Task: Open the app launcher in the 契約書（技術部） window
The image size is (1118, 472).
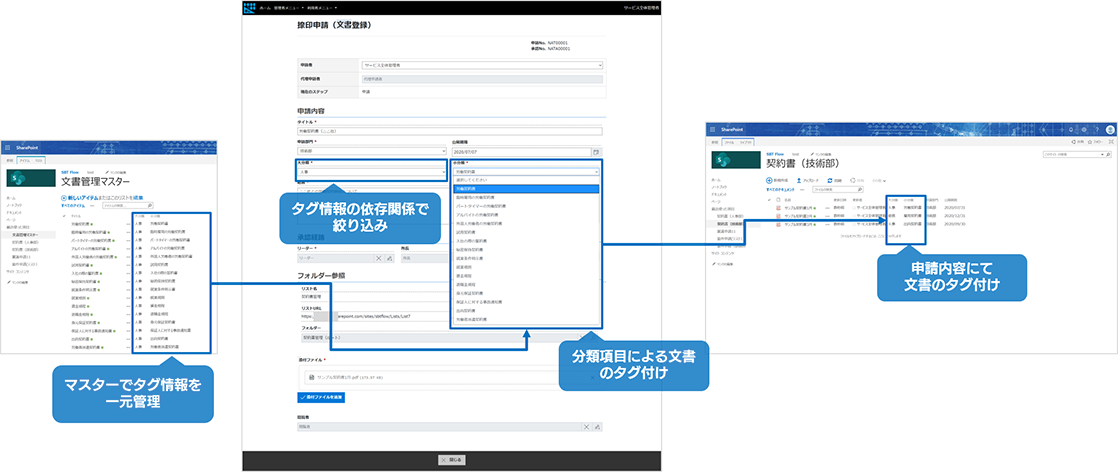Action: coord(712,130)
